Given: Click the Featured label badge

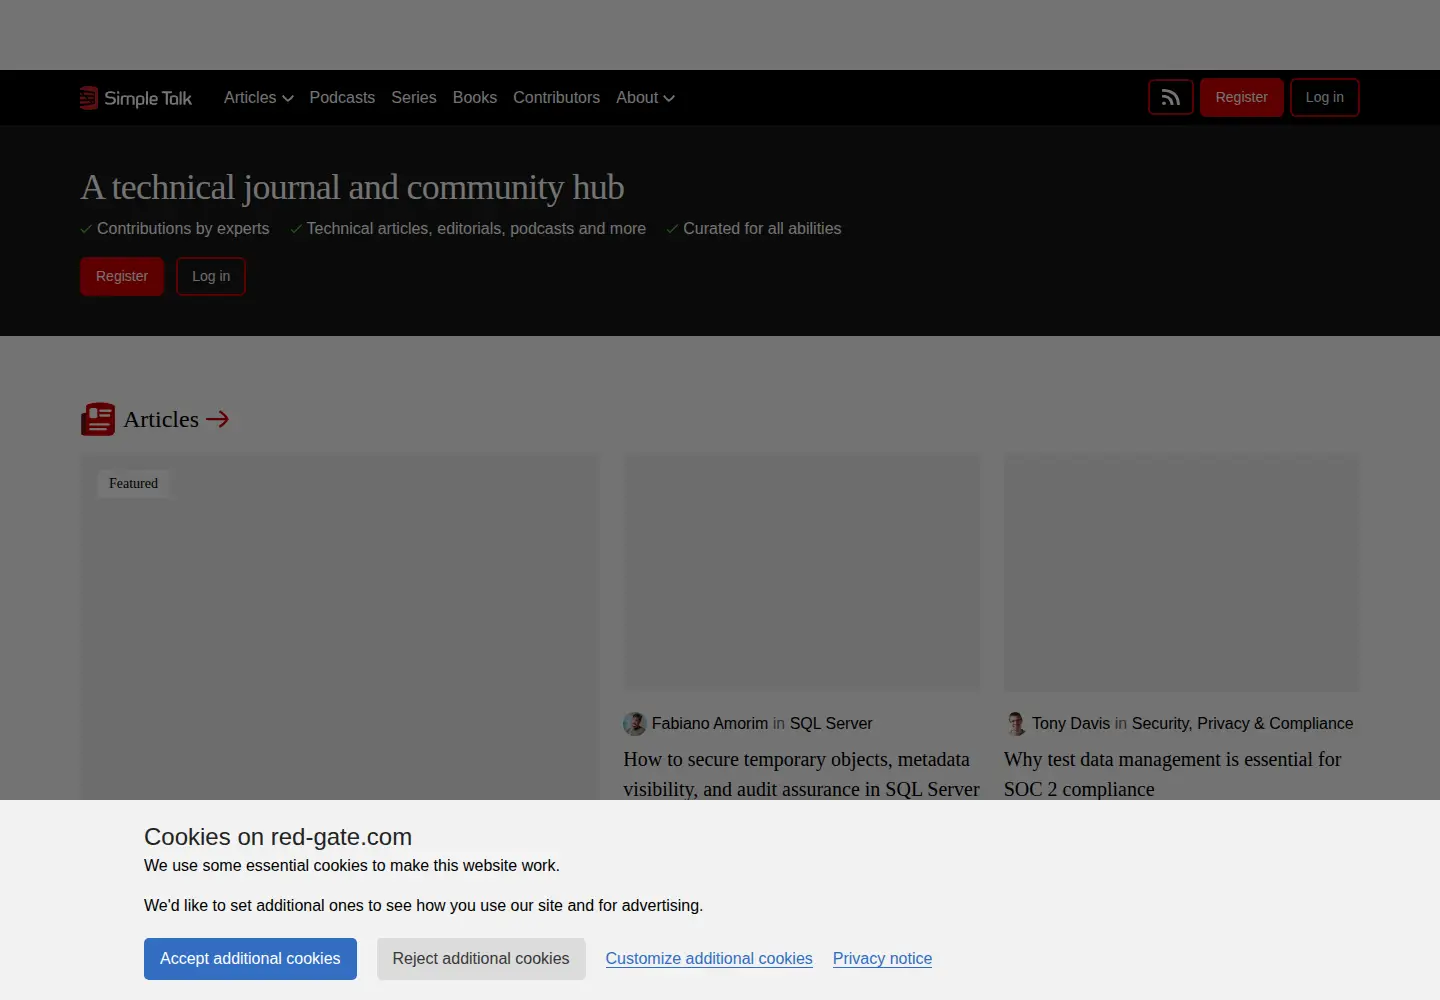Looking at the screenshot, I should point(133,483).
